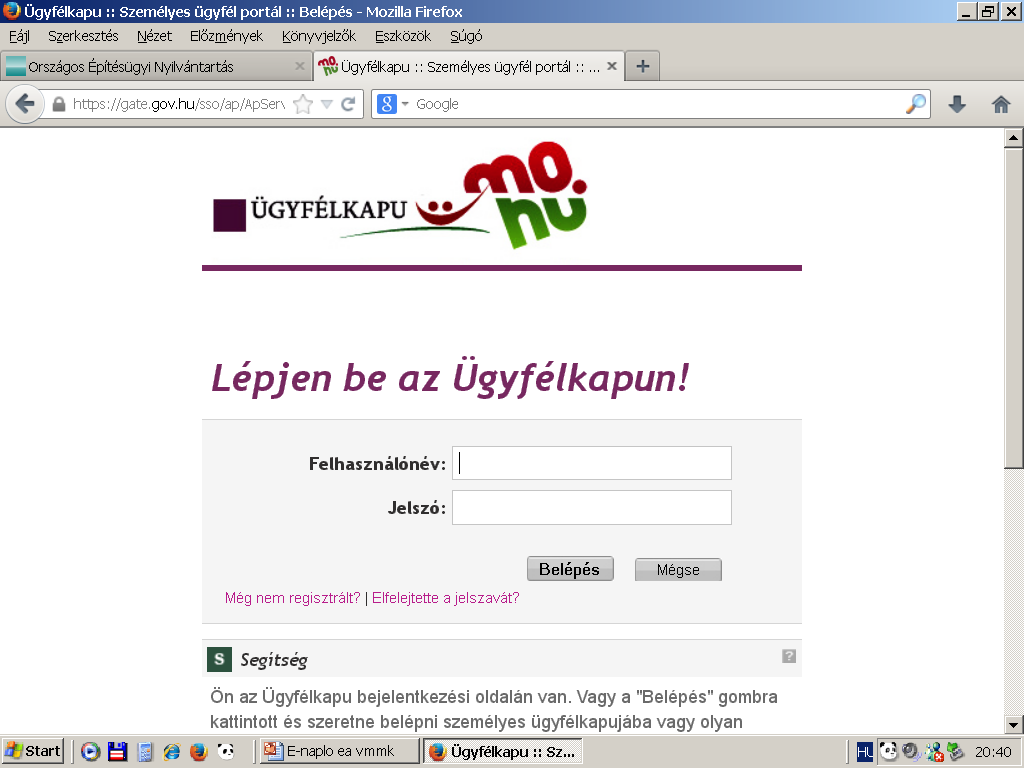
Task: Bookmark this page with the star icon
Action: (303, 104)
